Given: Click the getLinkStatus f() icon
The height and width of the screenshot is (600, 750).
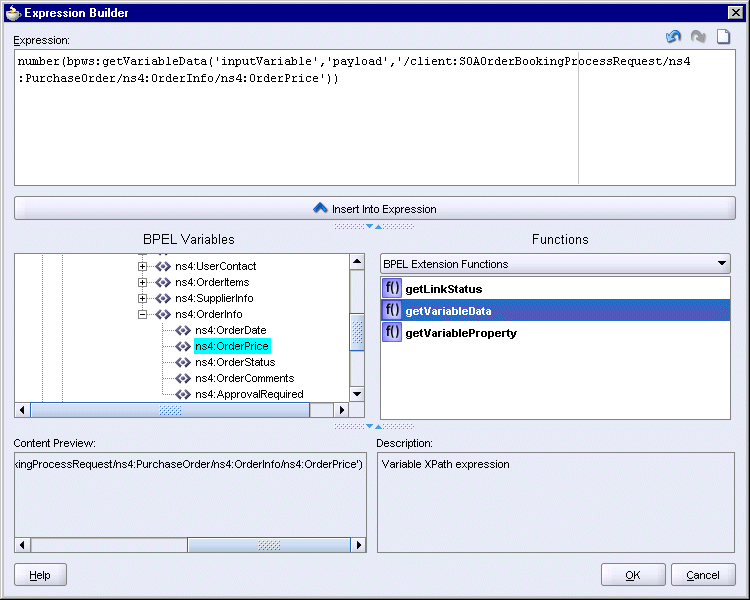Looking at the screenshot, I should pyautogui.click(x=392, y=289).
